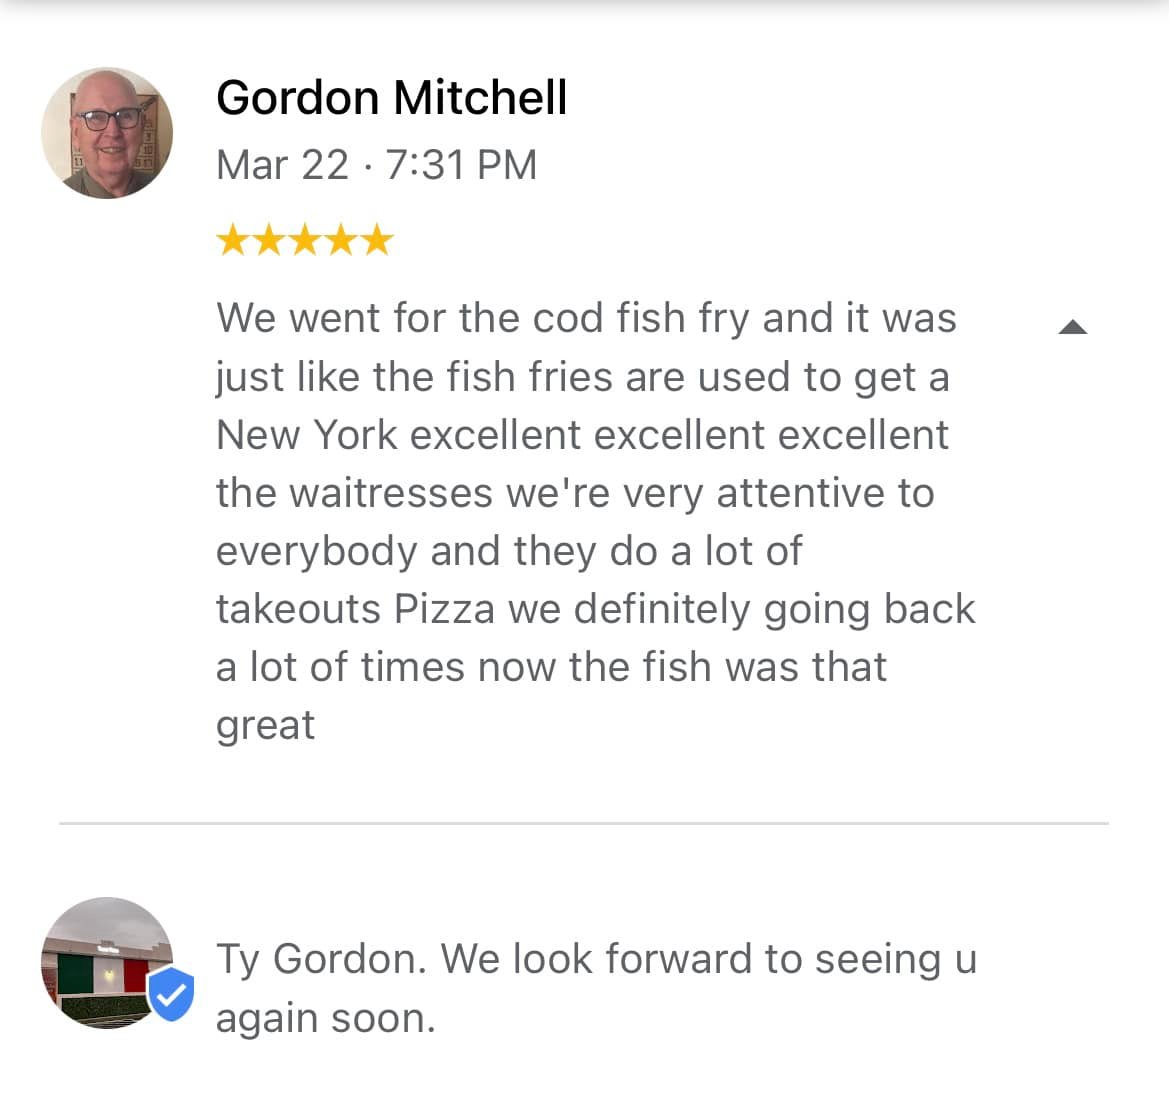Click the blue verified checkmark badge
The width and height of the screenshot is (1169, 1099).
tap(171, 994)
